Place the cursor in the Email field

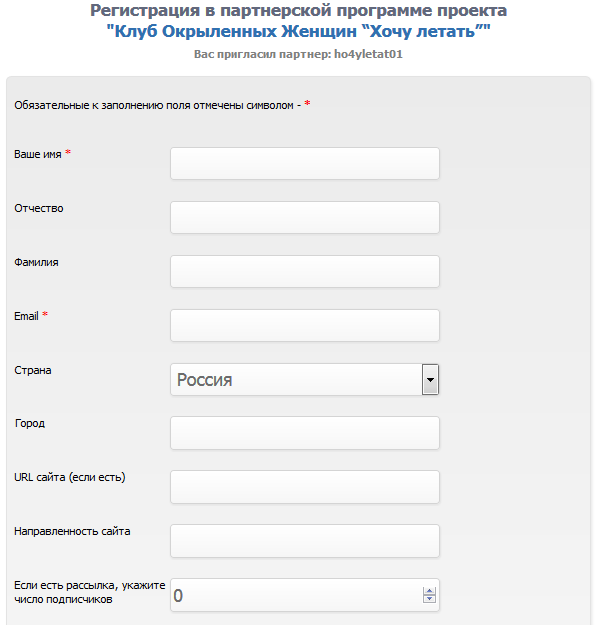[305, 325]
